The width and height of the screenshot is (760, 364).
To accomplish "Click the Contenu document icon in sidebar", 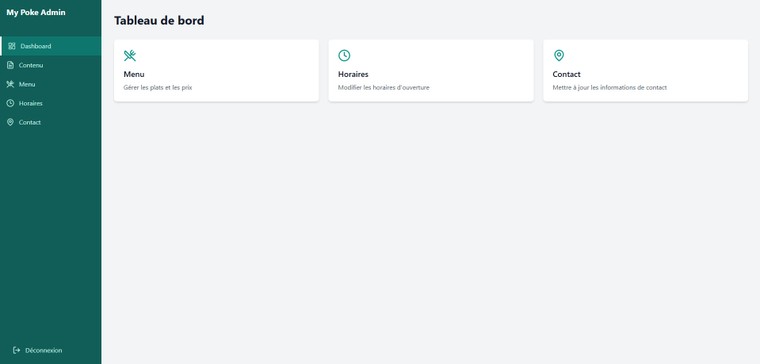I will pyautogui.click(x=10, y=65).
